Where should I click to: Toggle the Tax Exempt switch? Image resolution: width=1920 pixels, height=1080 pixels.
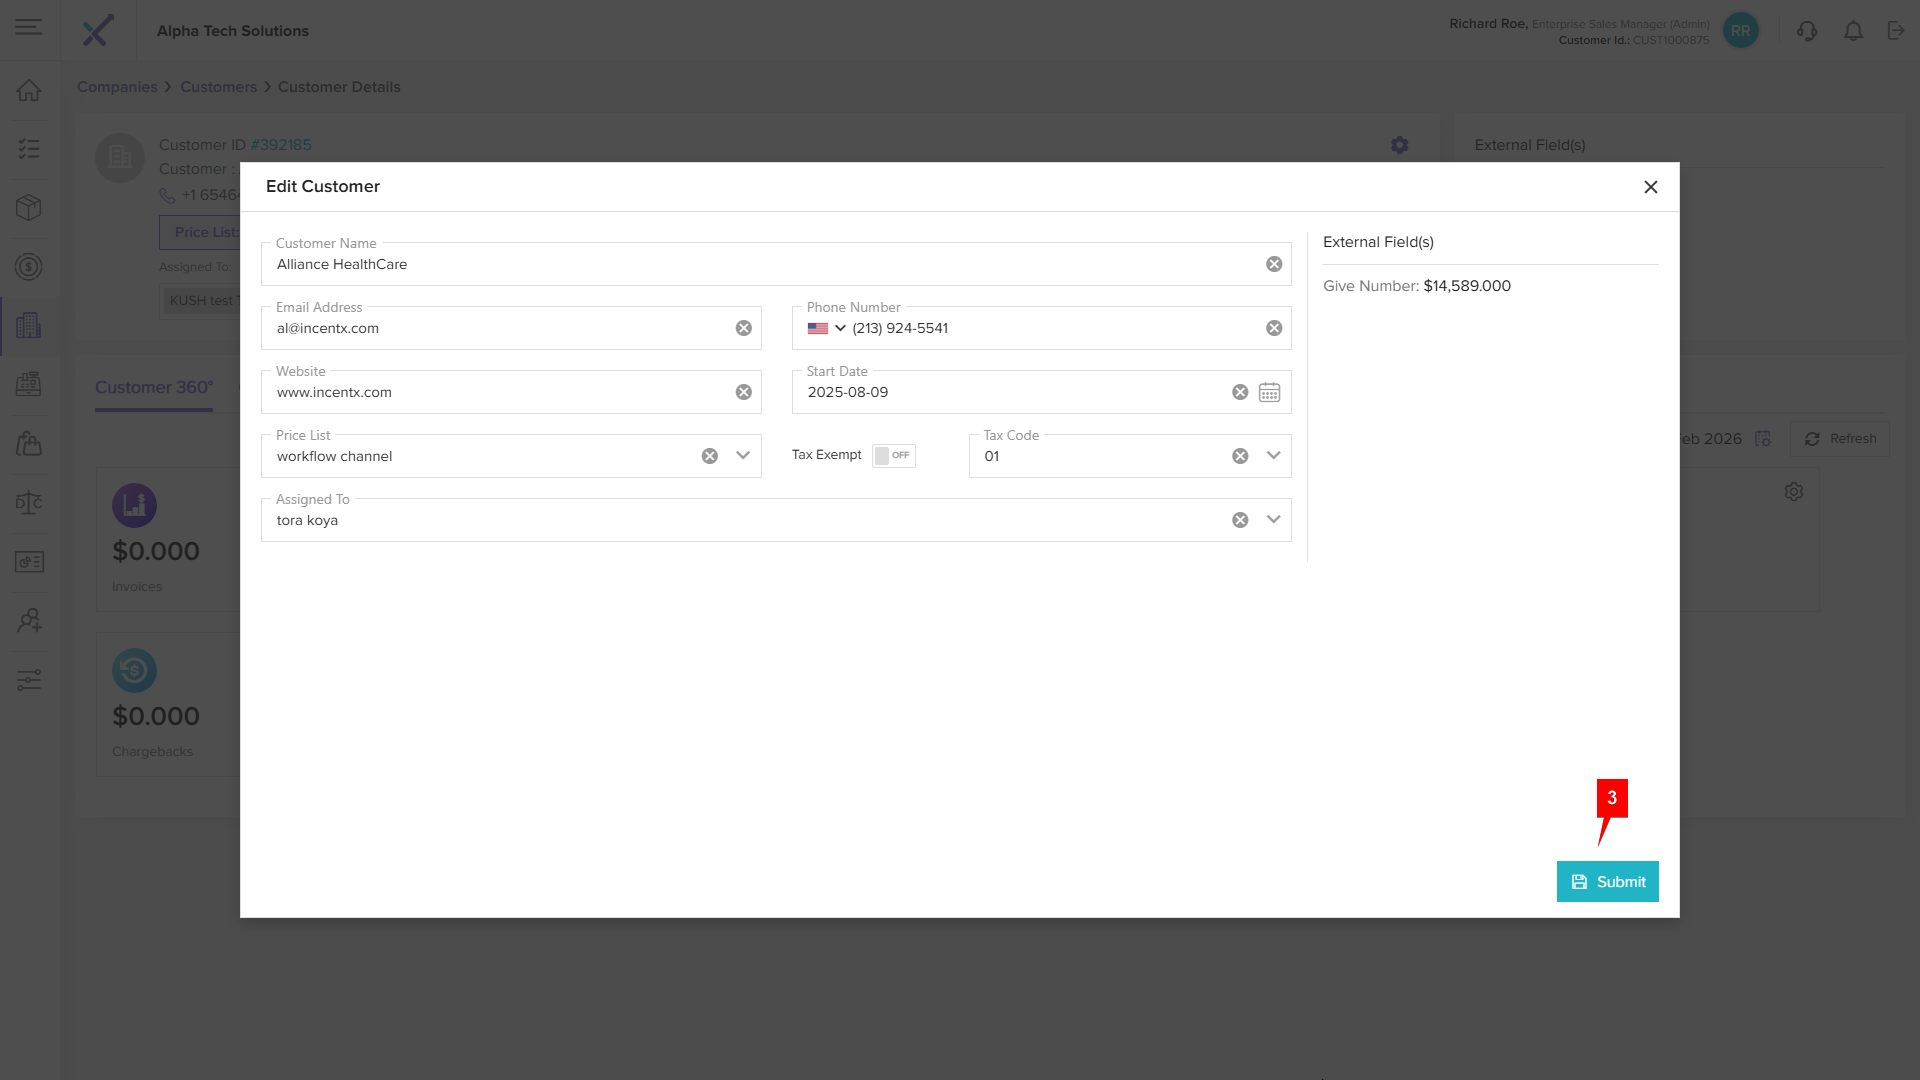[x=892, y=455]
